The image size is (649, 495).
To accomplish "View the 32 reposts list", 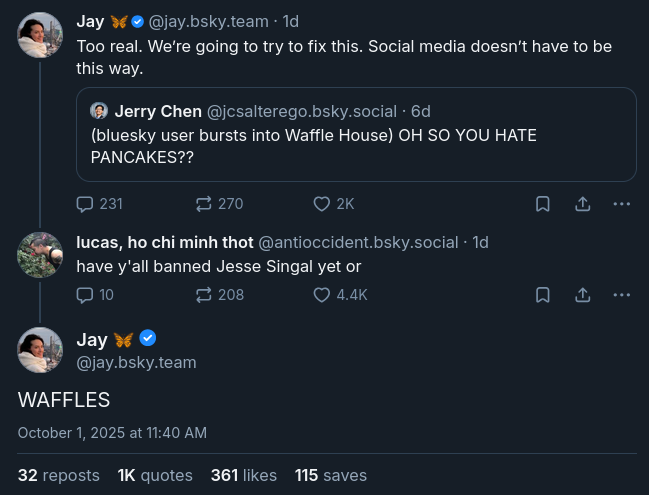I will (58, 475).
